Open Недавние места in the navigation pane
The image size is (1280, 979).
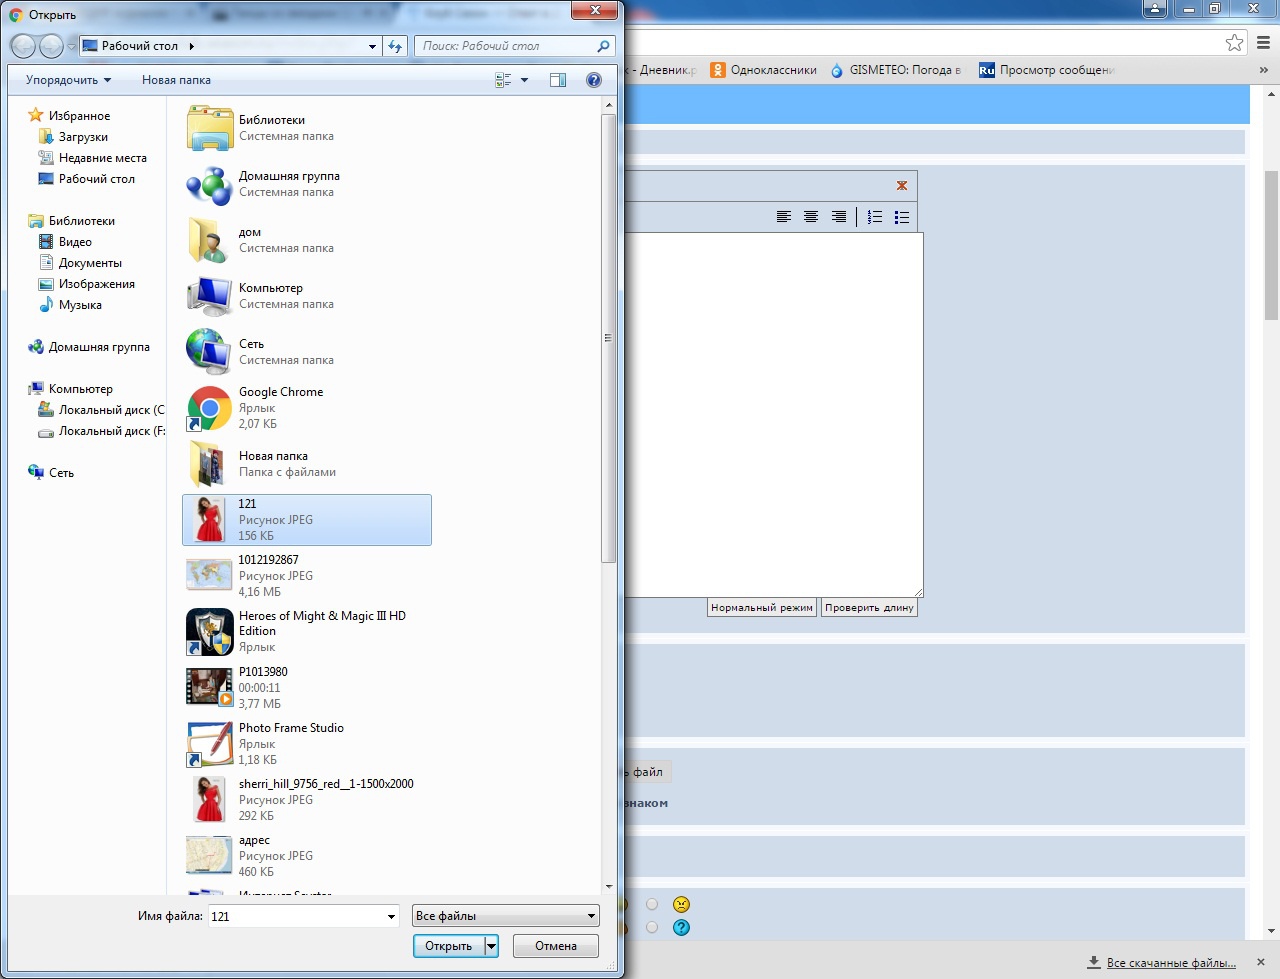tap(102, 158)
